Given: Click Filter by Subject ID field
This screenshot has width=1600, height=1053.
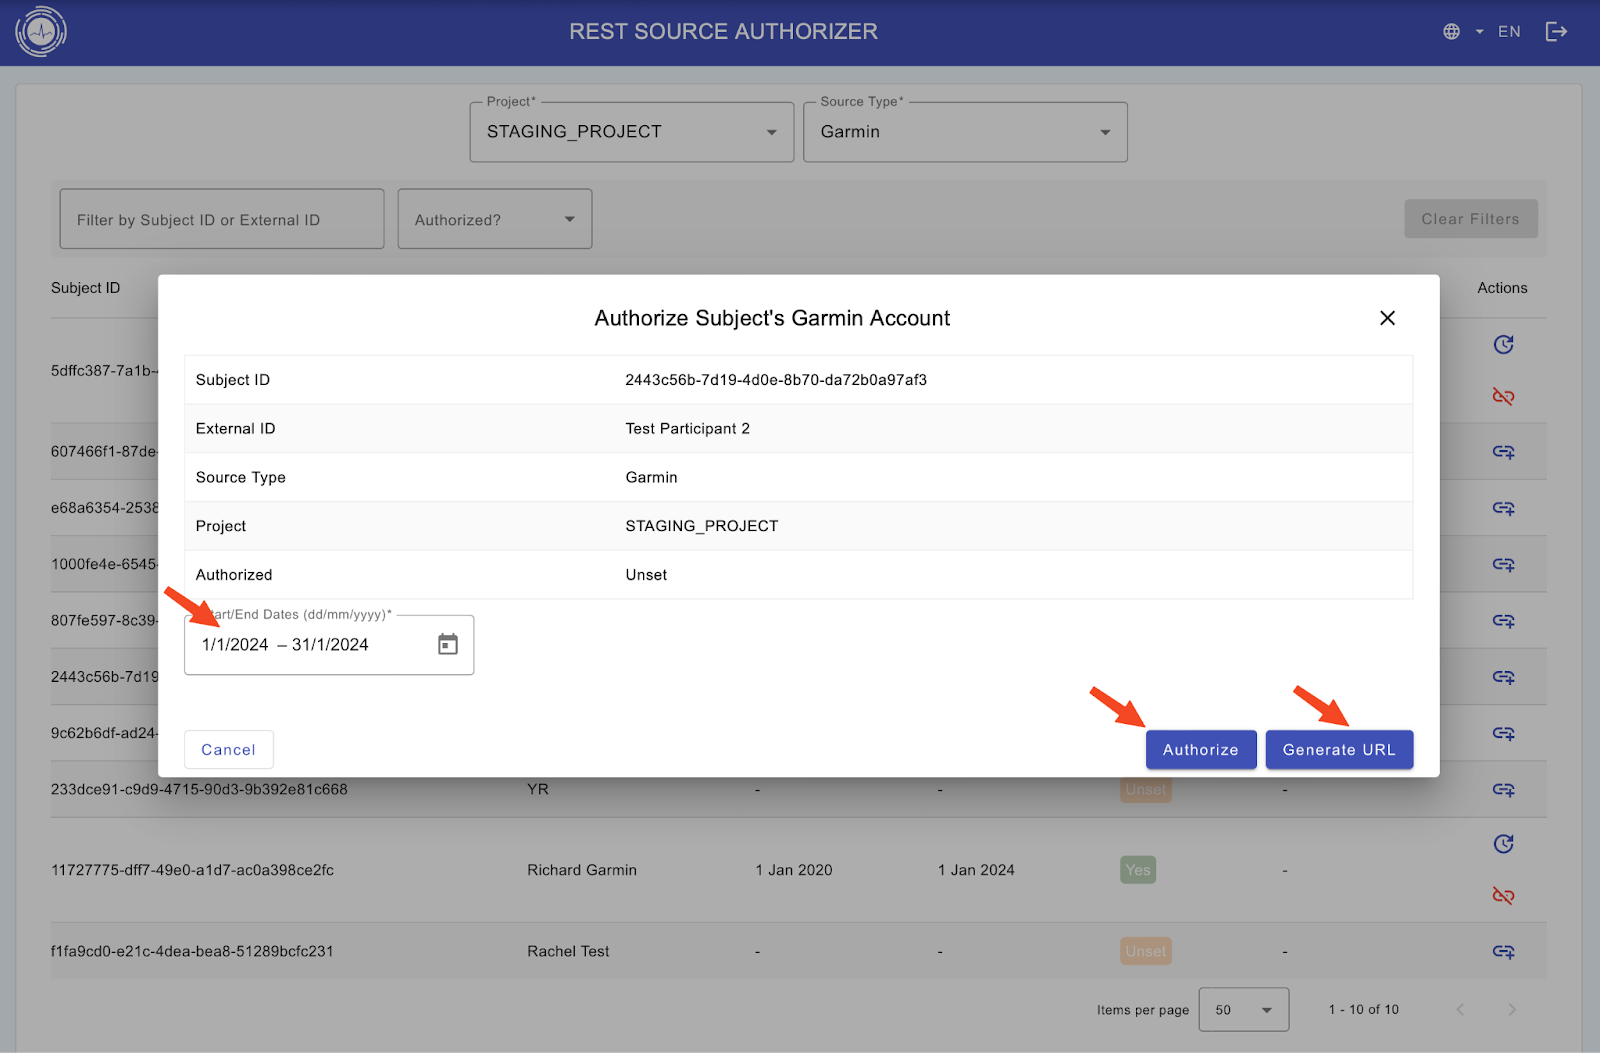Looking at the screenshot, I should 221,220.
